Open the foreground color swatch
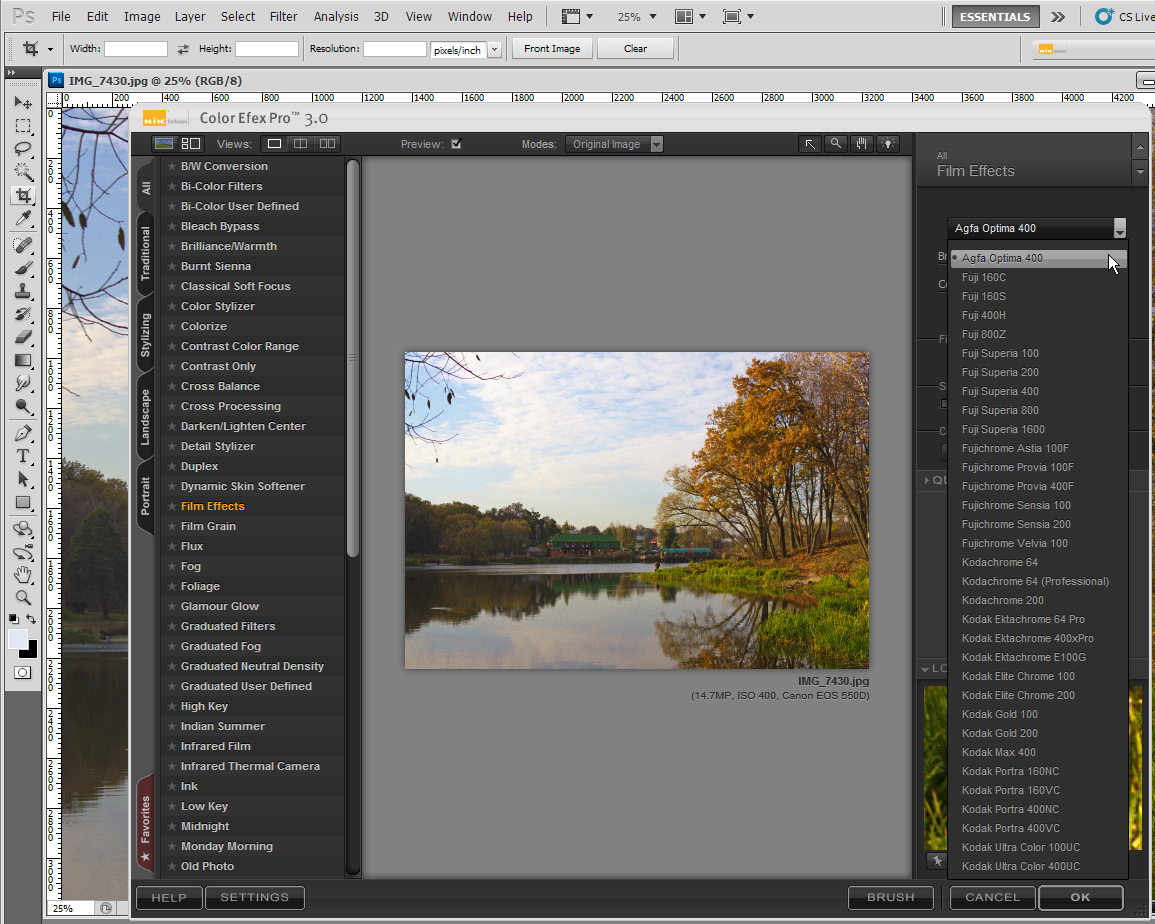Viewport: 1155px width, 924px height. tap(18, 640)
